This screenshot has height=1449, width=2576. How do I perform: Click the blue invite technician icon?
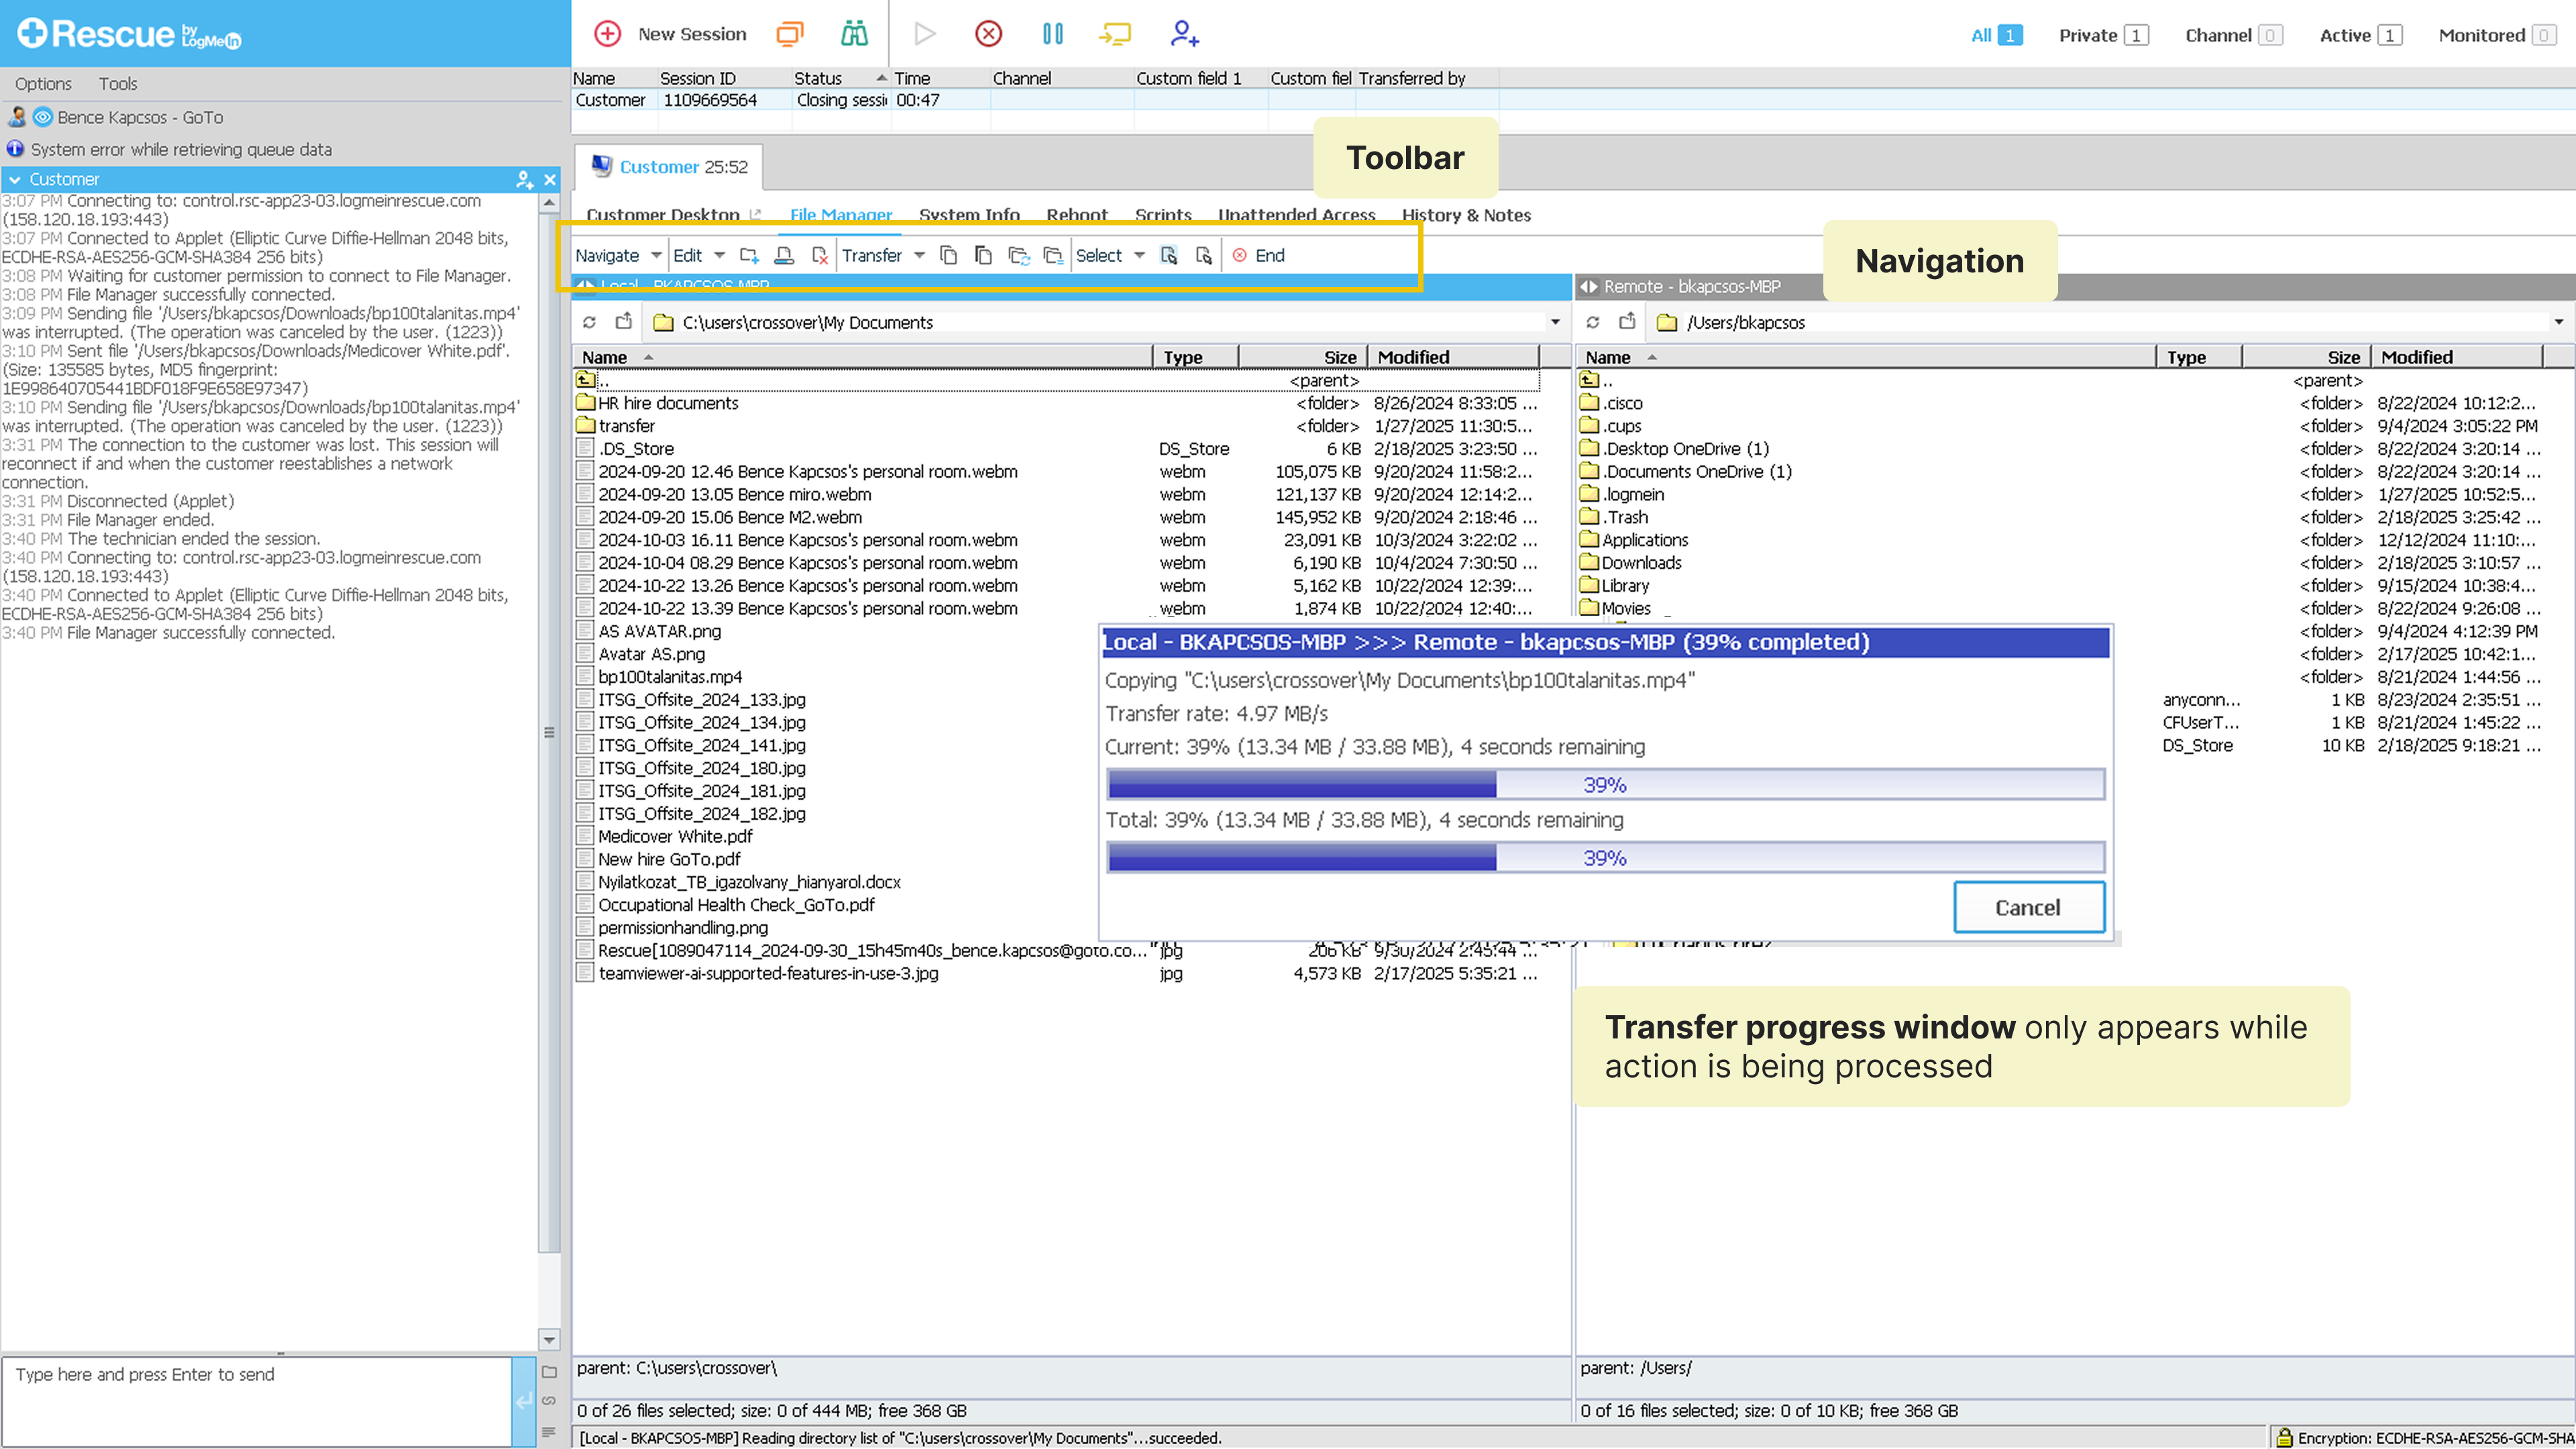coord(1184,34)
